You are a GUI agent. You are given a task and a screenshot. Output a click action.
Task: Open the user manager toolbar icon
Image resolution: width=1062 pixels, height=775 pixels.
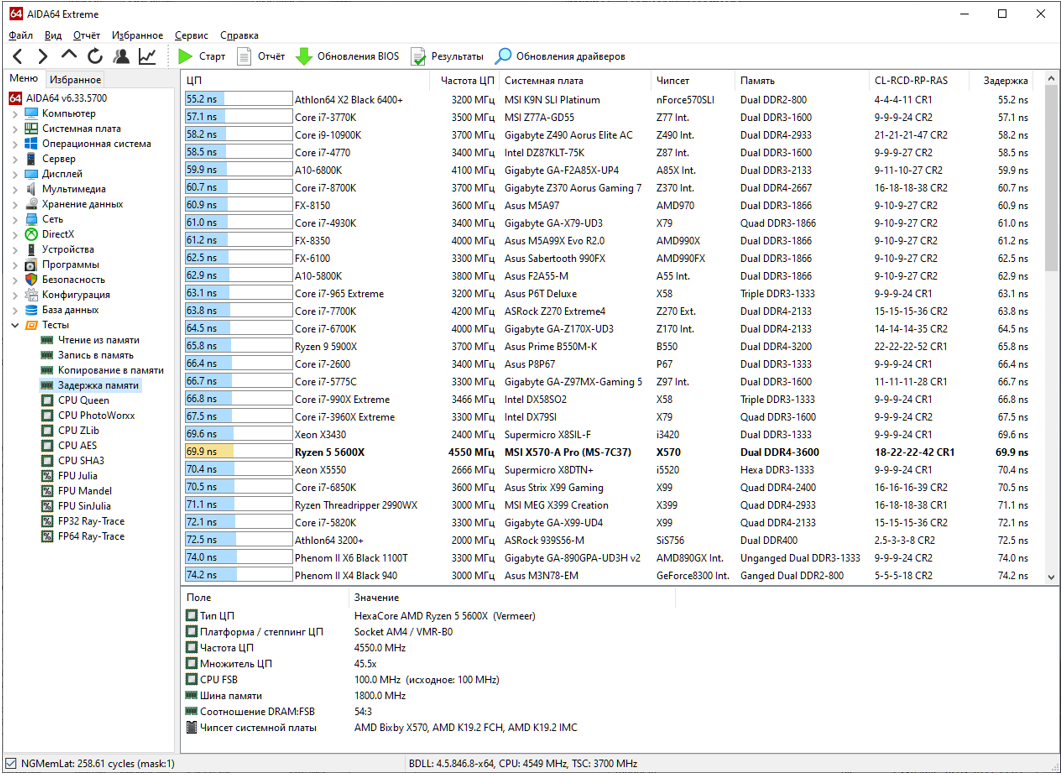pos(121,56)
